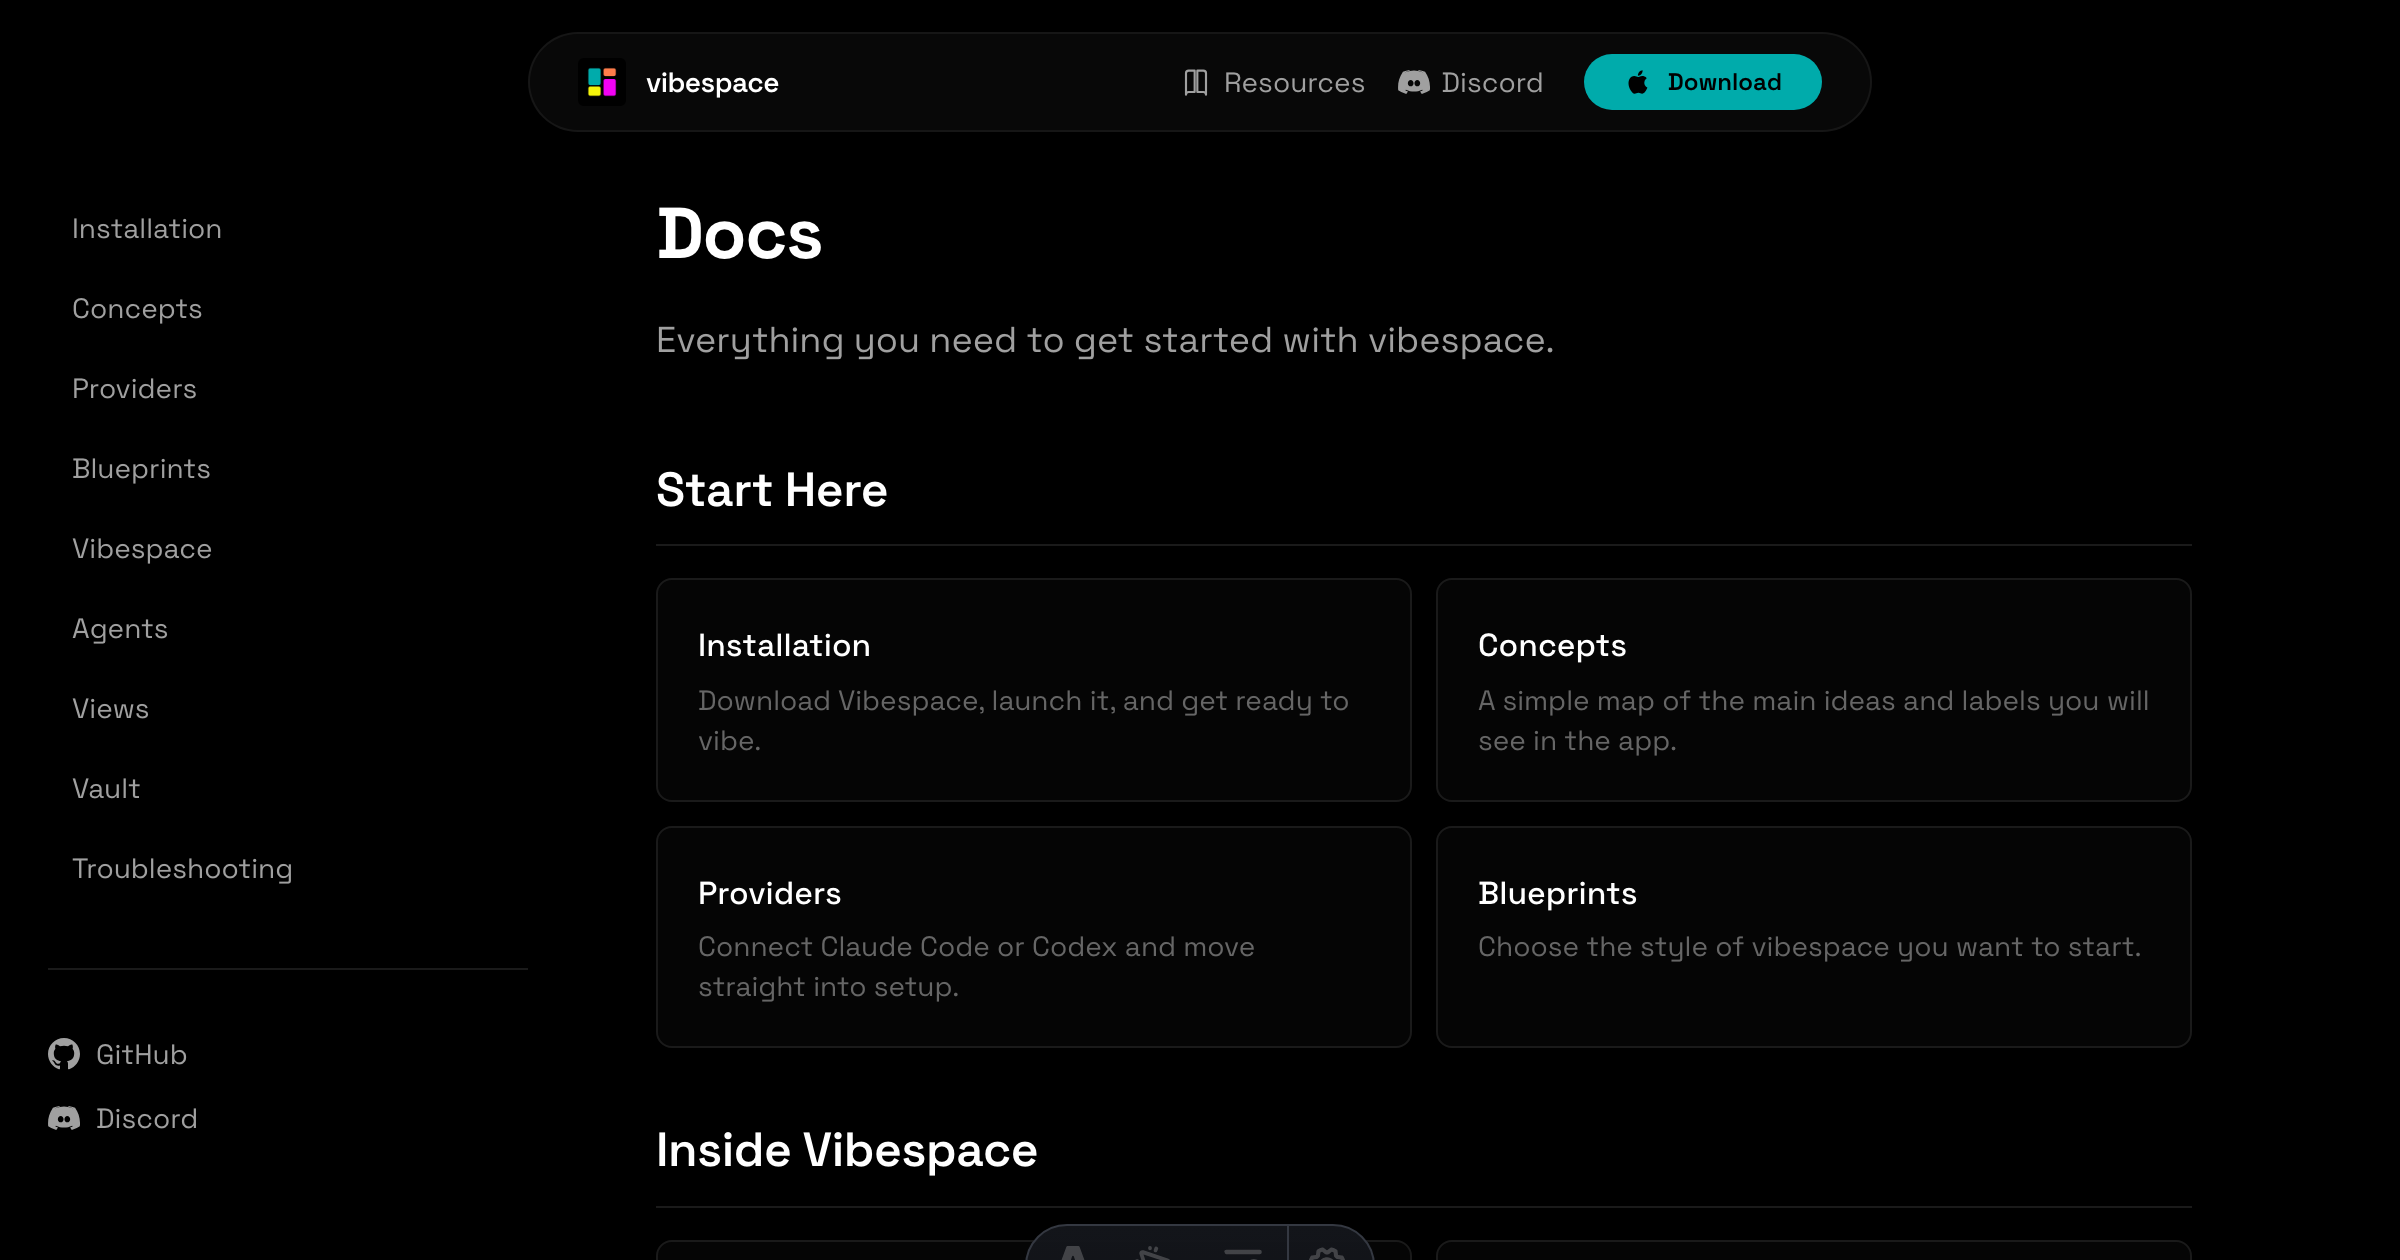Navigate to Vibespace in the sidebar
This screenshot has height=1260, width=2400.
[x=142, y=549]
